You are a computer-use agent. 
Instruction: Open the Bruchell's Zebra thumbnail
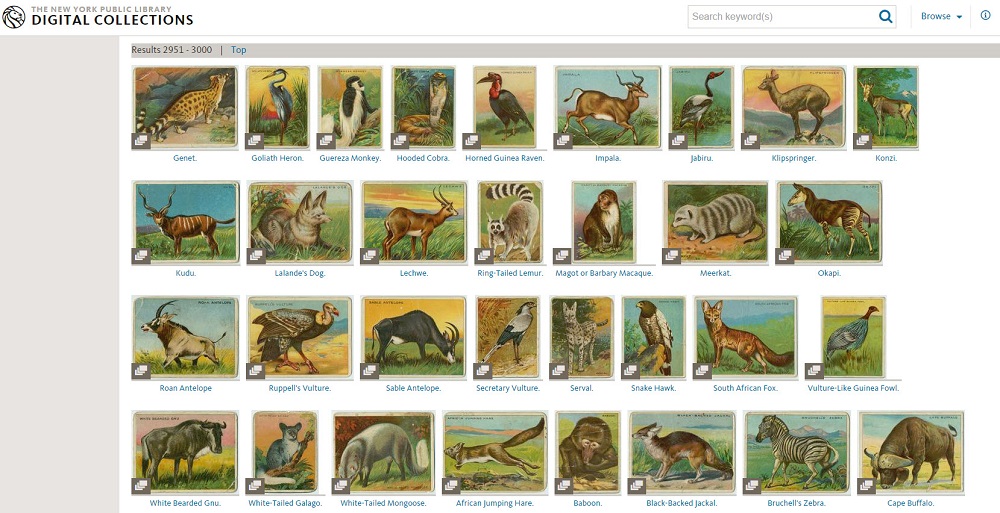click(797, 452)
